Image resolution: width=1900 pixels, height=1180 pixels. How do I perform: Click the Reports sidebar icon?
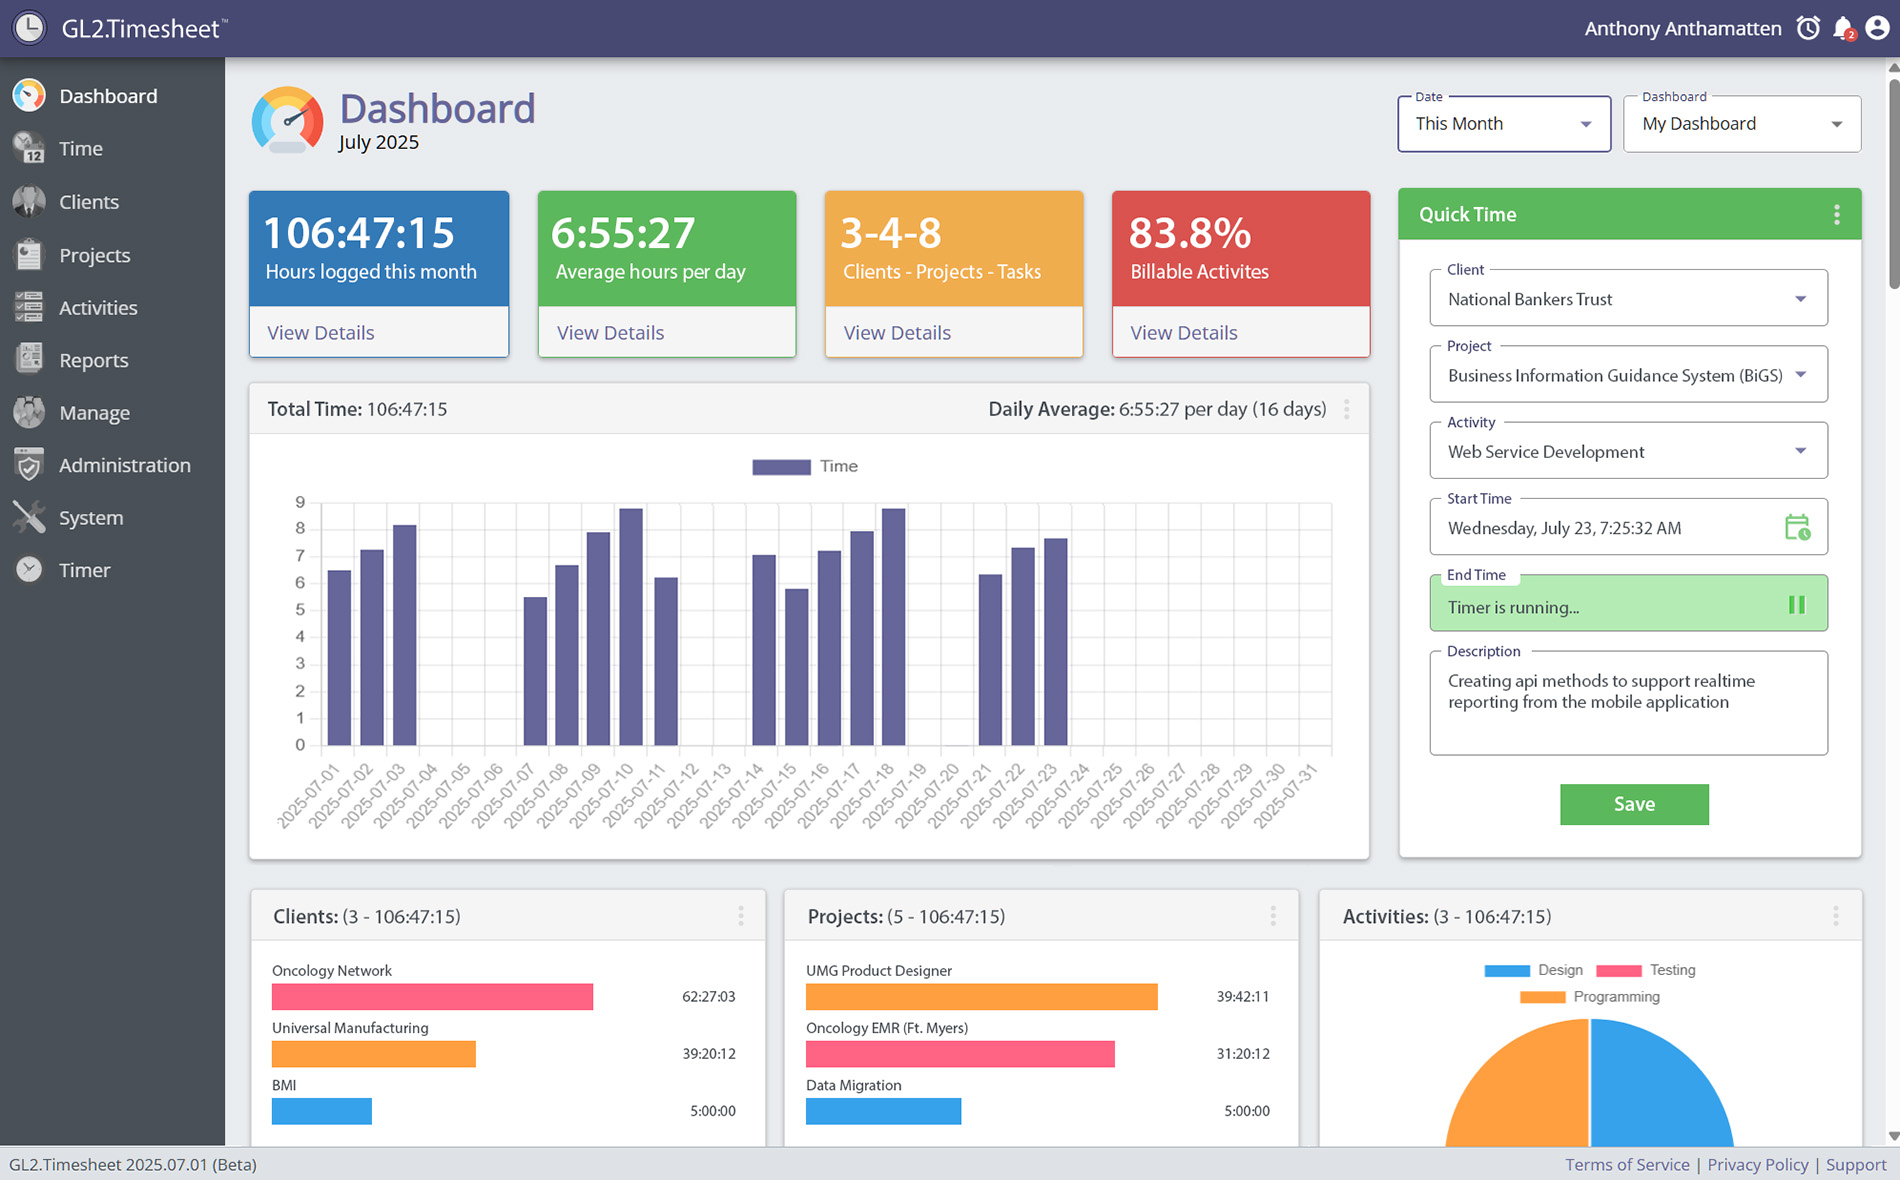click(29, 359)
